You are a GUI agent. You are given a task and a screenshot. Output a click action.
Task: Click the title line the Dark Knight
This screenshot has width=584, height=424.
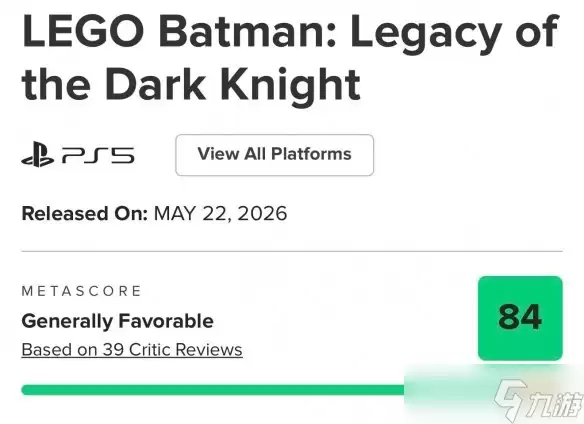pos(191,85)
